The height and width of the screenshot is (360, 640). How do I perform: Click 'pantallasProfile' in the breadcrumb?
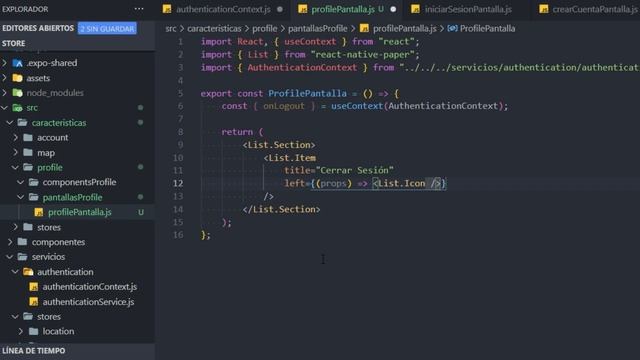click(x=318, y=29)
